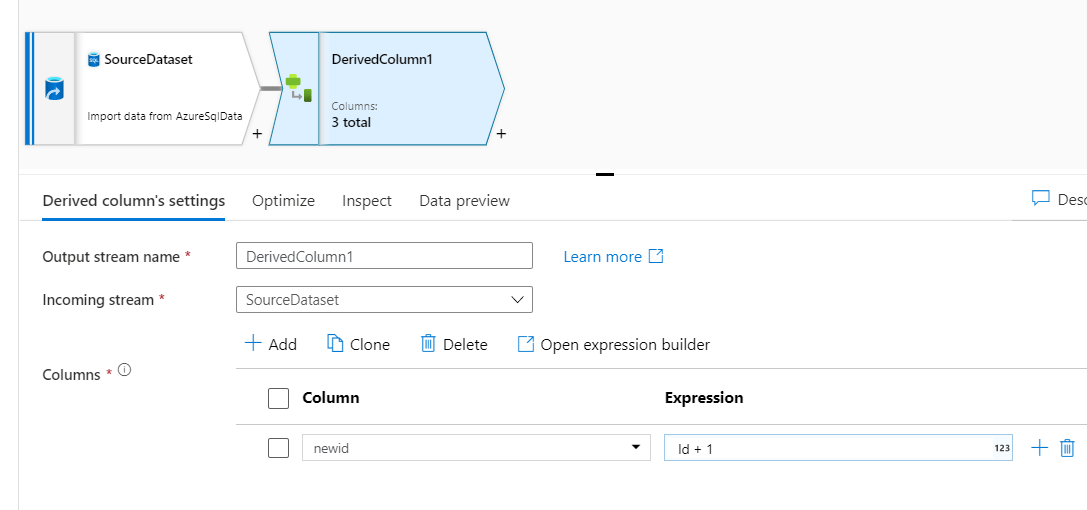The width and height of the screenshot is (1087, 510).
Task: Open the newid column name dropdown
Action: coord(635,448)
